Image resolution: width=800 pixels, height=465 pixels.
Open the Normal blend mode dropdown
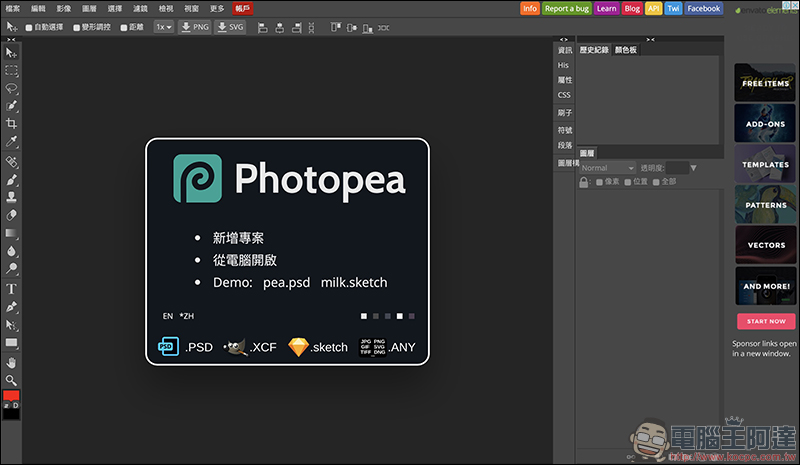(x=607, y=168)
